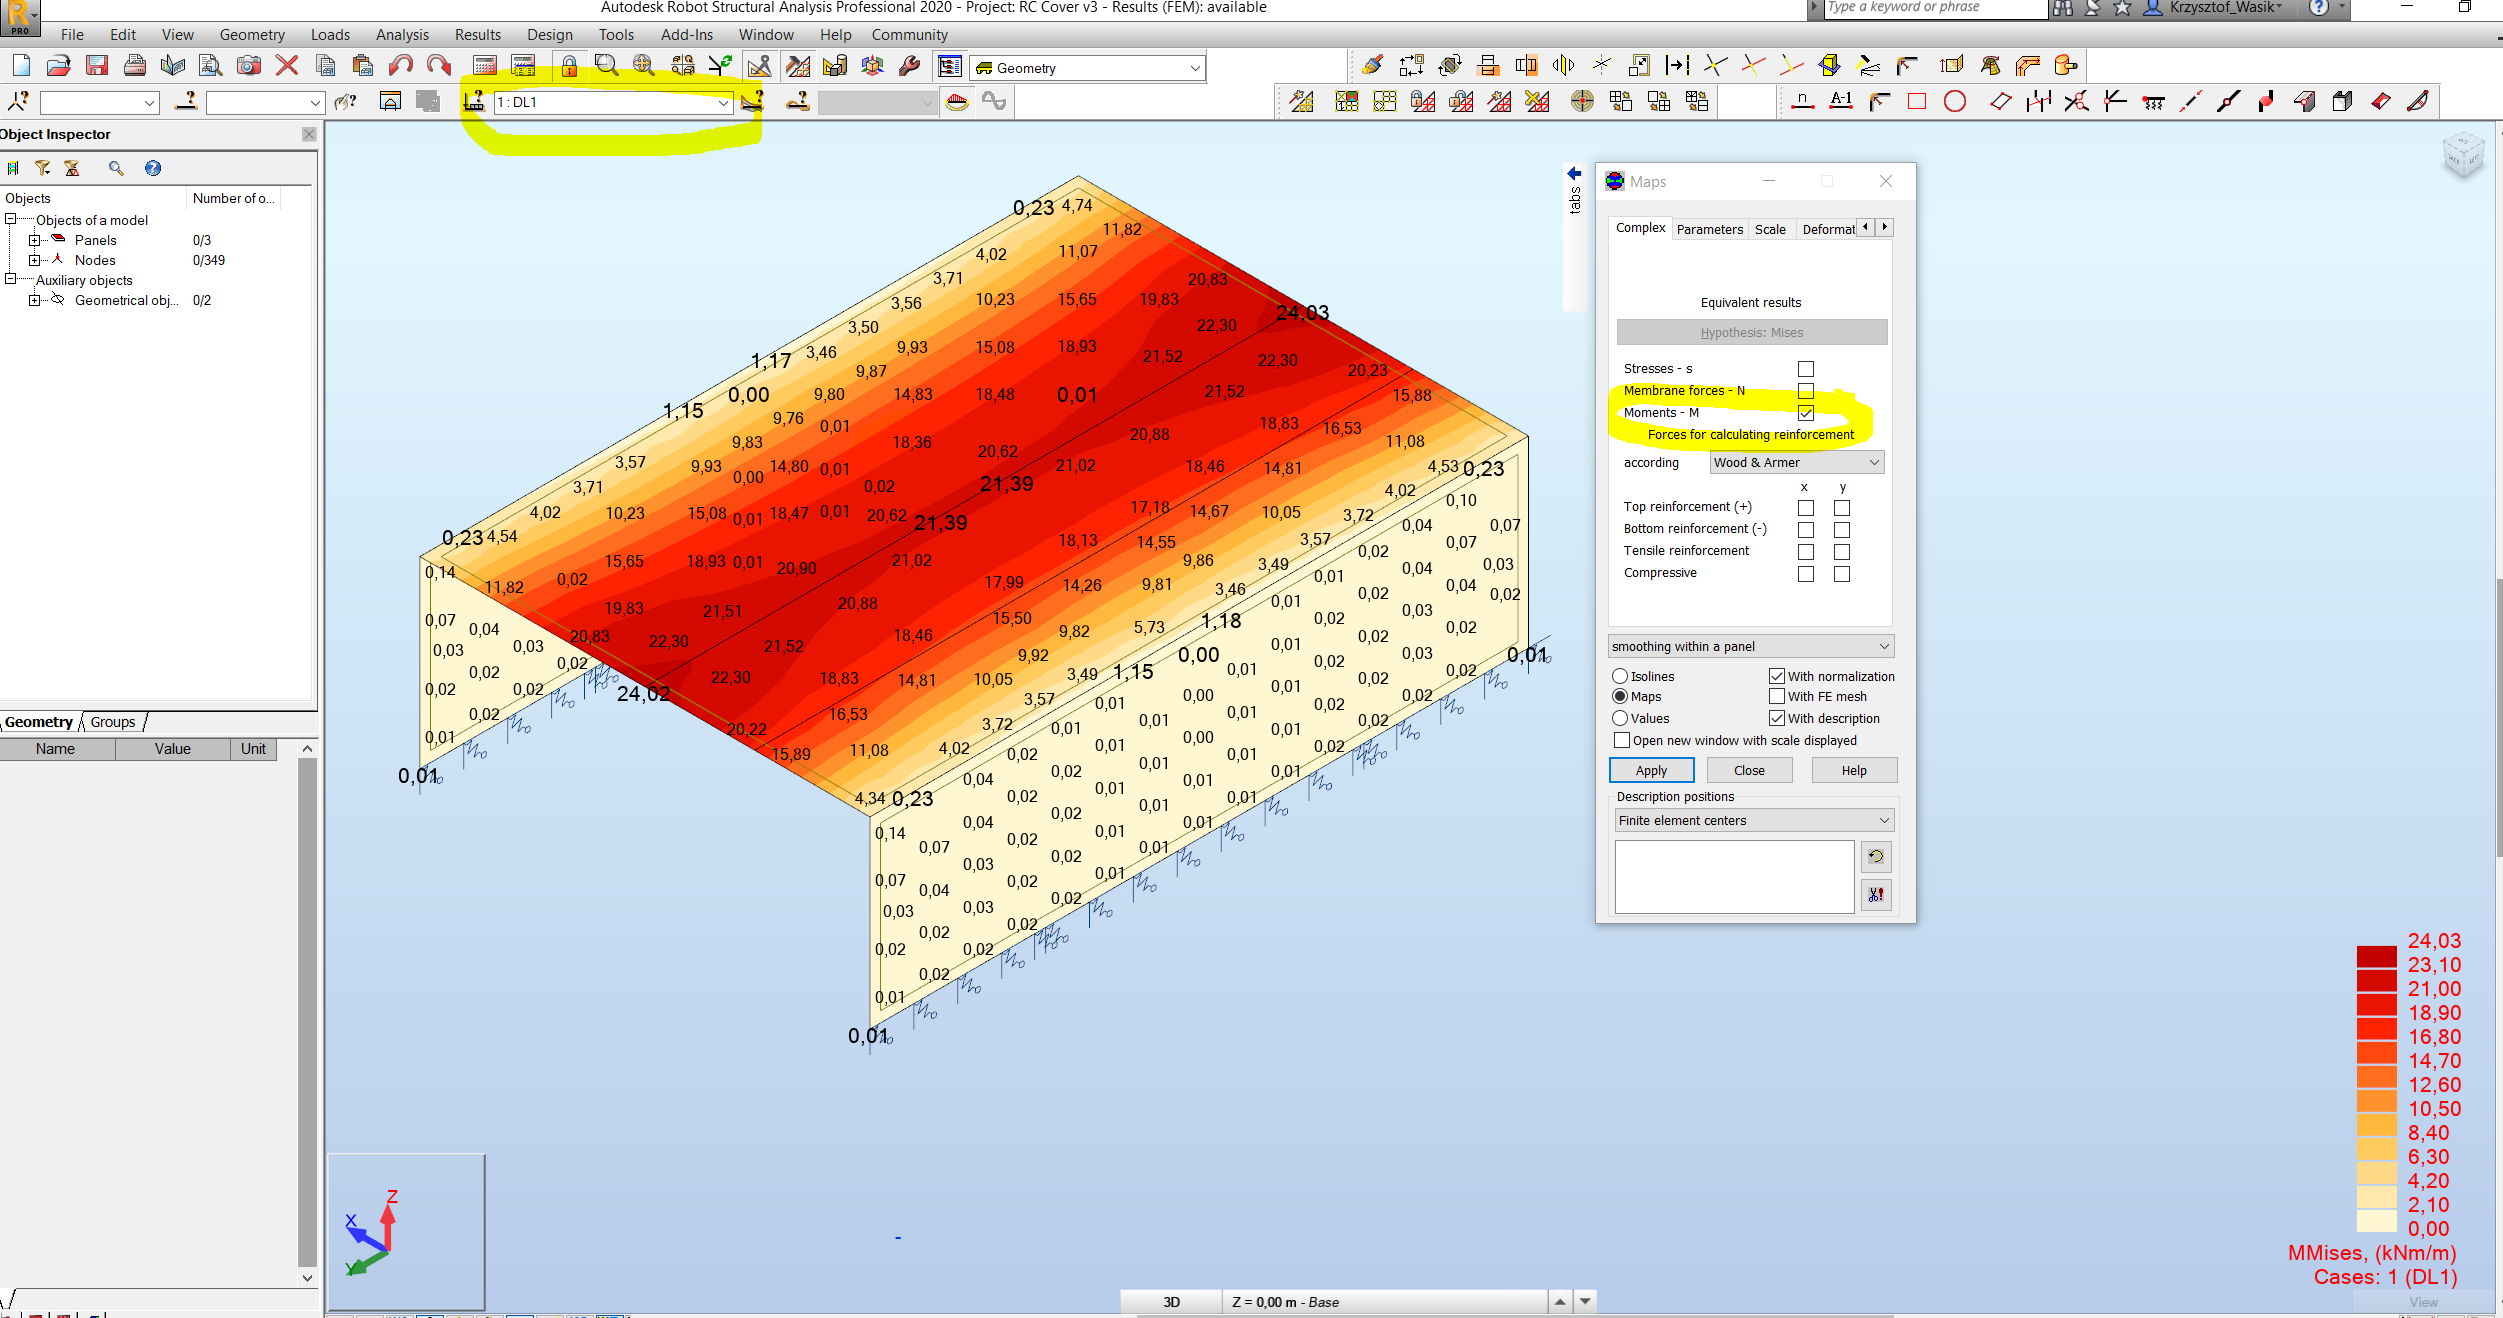Image resolution: width=2503 pixels, height=1318 pixels.
Task: Click Help in the Maps dialog
Action: tap(1853, 770)
